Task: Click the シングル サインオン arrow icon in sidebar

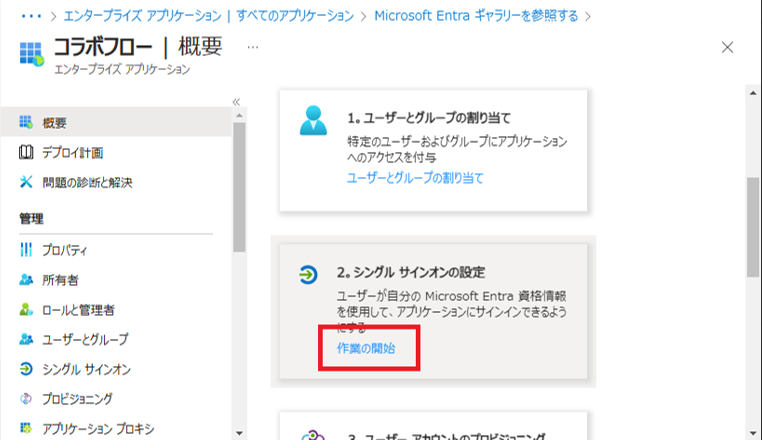Action: (x=26, y=369)
